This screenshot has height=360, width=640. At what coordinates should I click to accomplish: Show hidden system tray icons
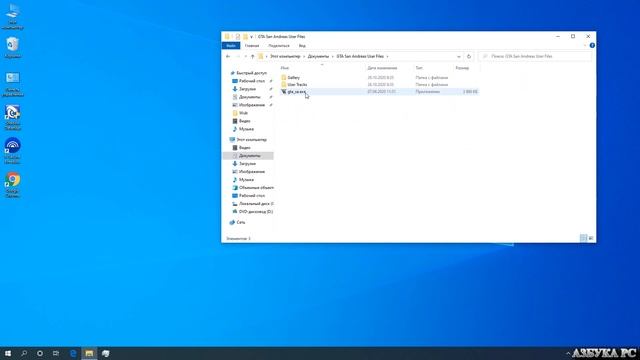point(568,353)
